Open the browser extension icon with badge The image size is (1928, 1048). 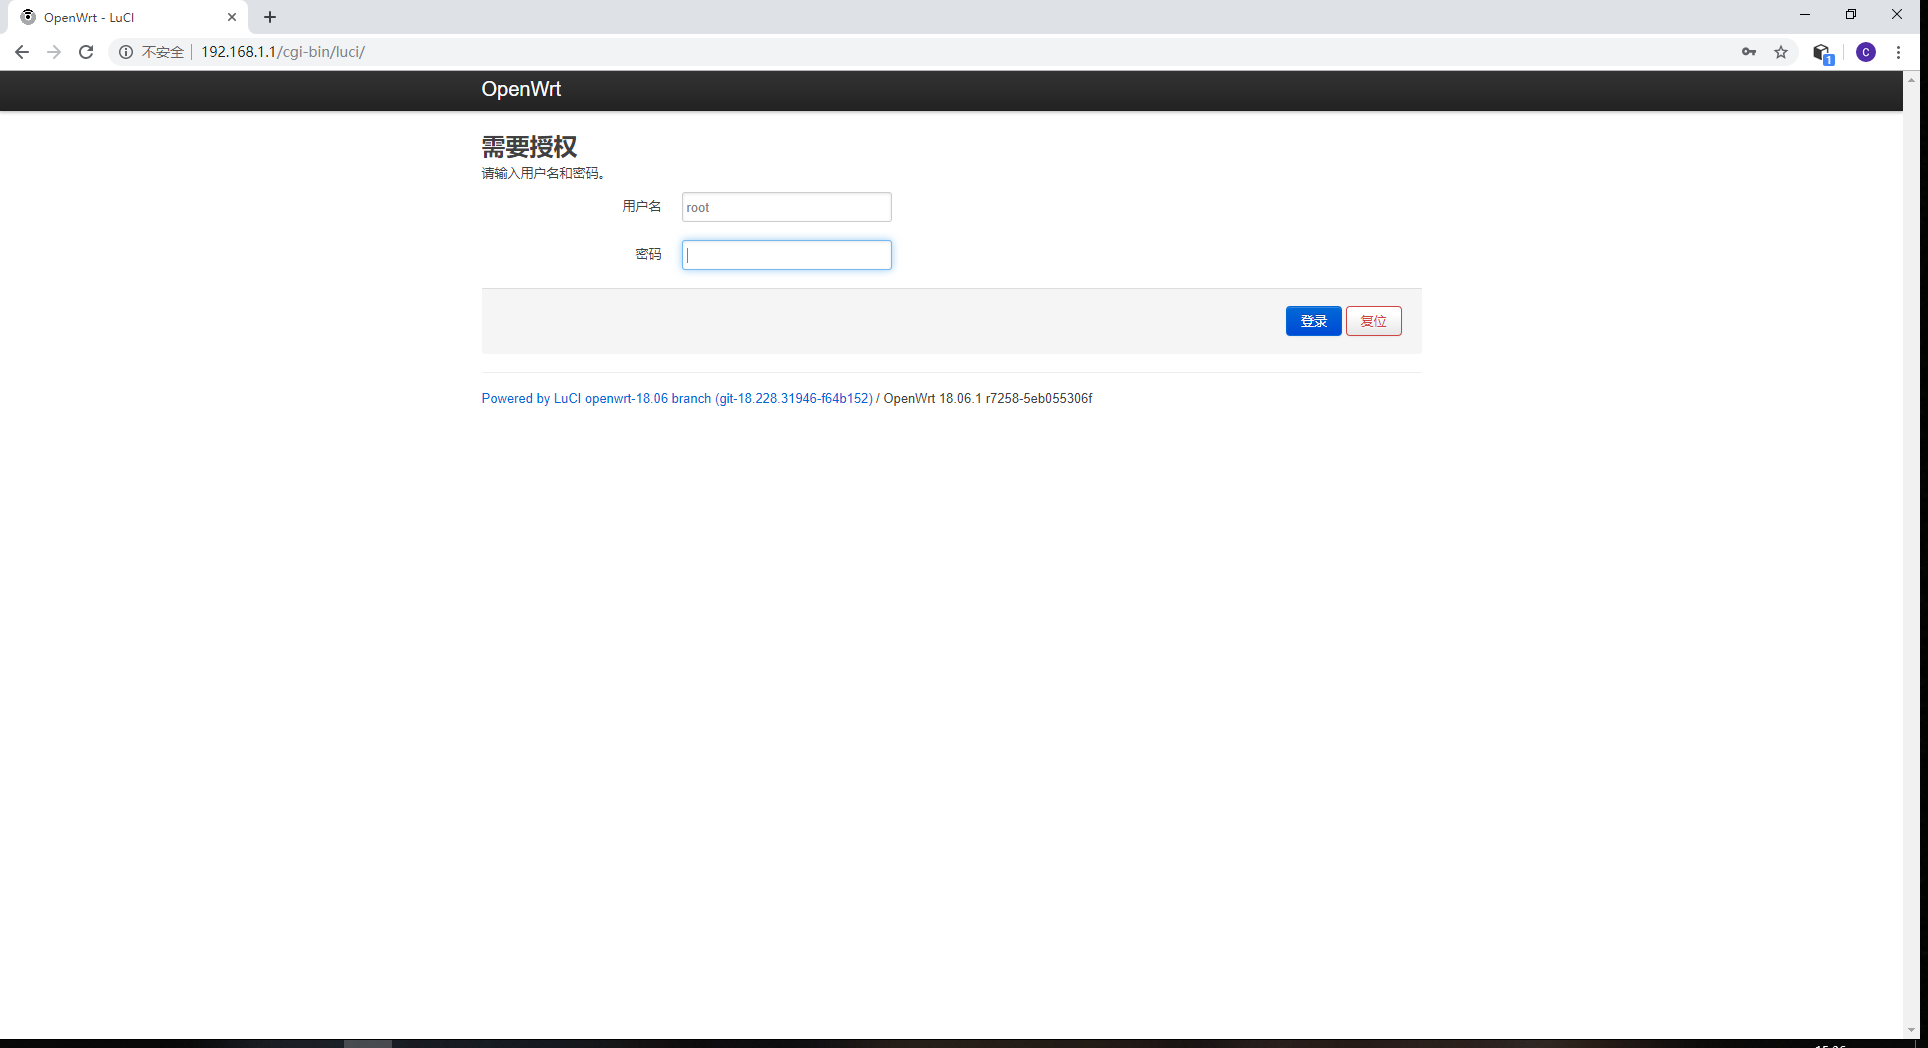click(x=1822, y=53)
